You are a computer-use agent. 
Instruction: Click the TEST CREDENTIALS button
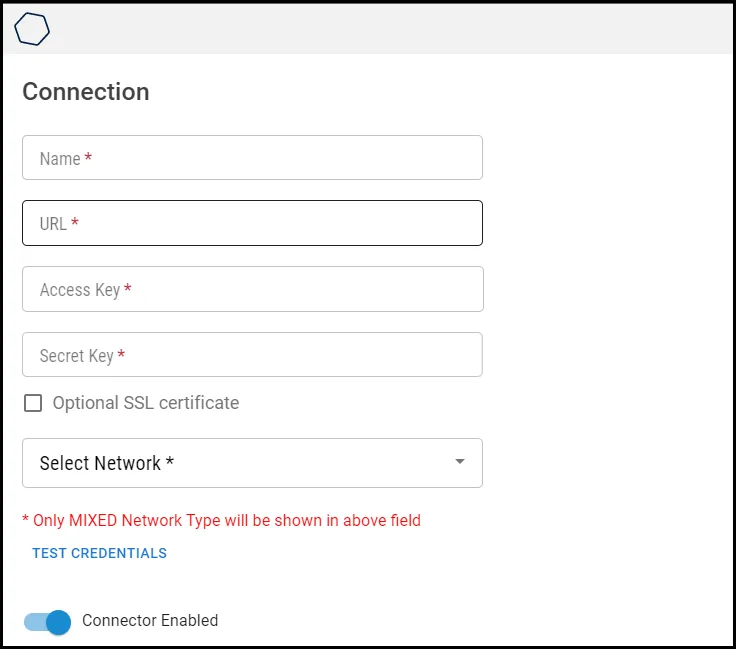click(100, 553)
